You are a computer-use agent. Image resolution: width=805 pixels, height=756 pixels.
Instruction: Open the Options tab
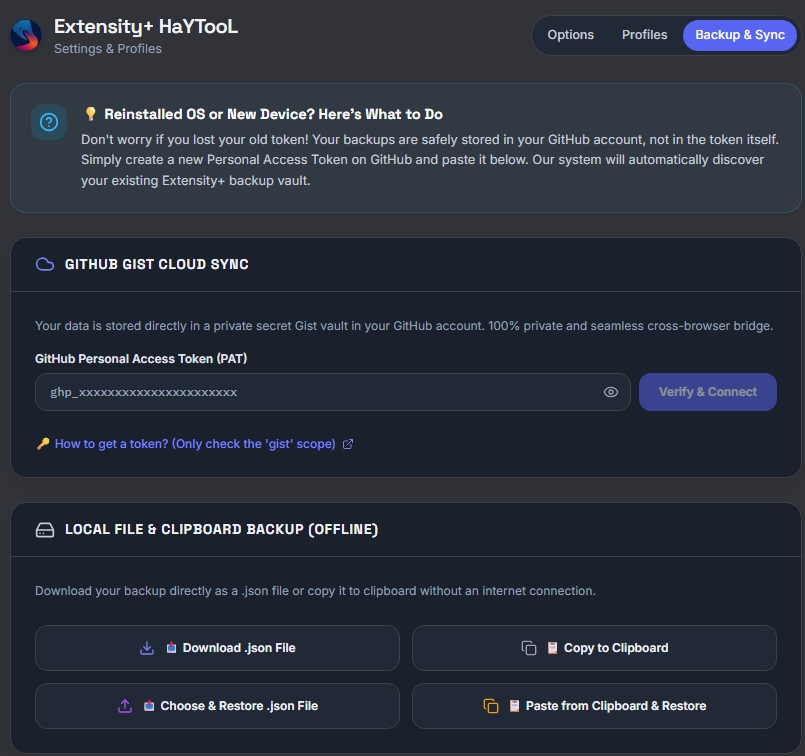pyautogui.click(x=570, y=35)
